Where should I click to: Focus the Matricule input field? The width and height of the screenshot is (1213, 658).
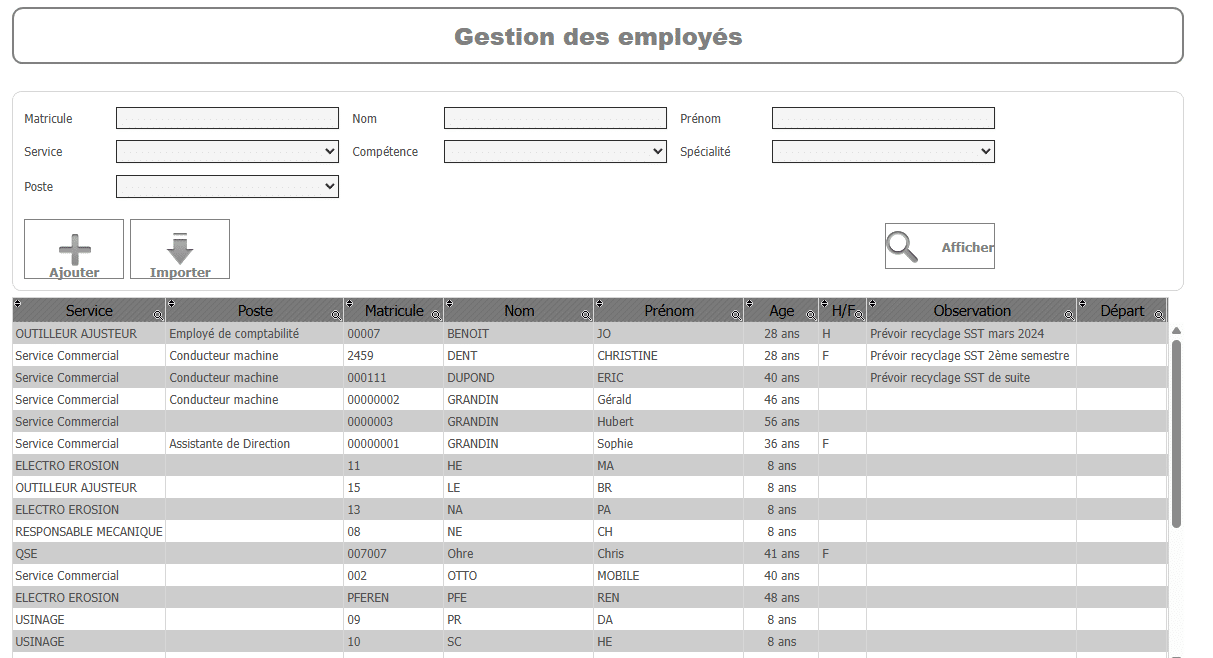(x=227, y=118)
